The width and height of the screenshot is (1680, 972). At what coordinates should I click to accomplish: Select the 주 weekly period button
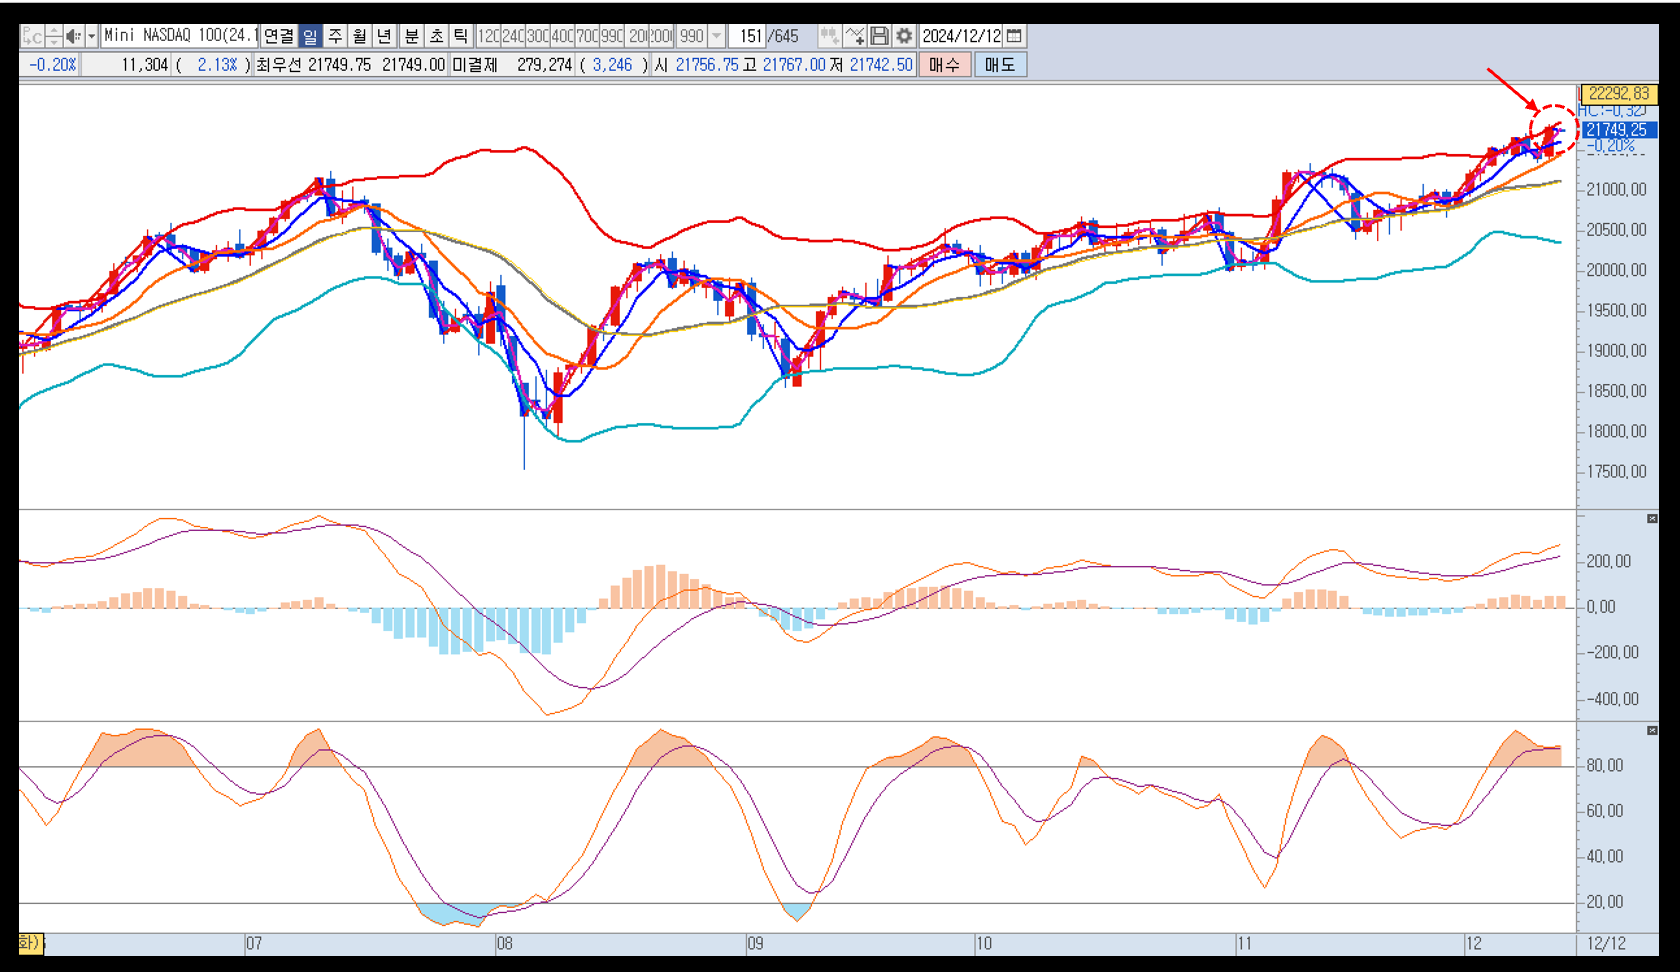click(335, 36)
